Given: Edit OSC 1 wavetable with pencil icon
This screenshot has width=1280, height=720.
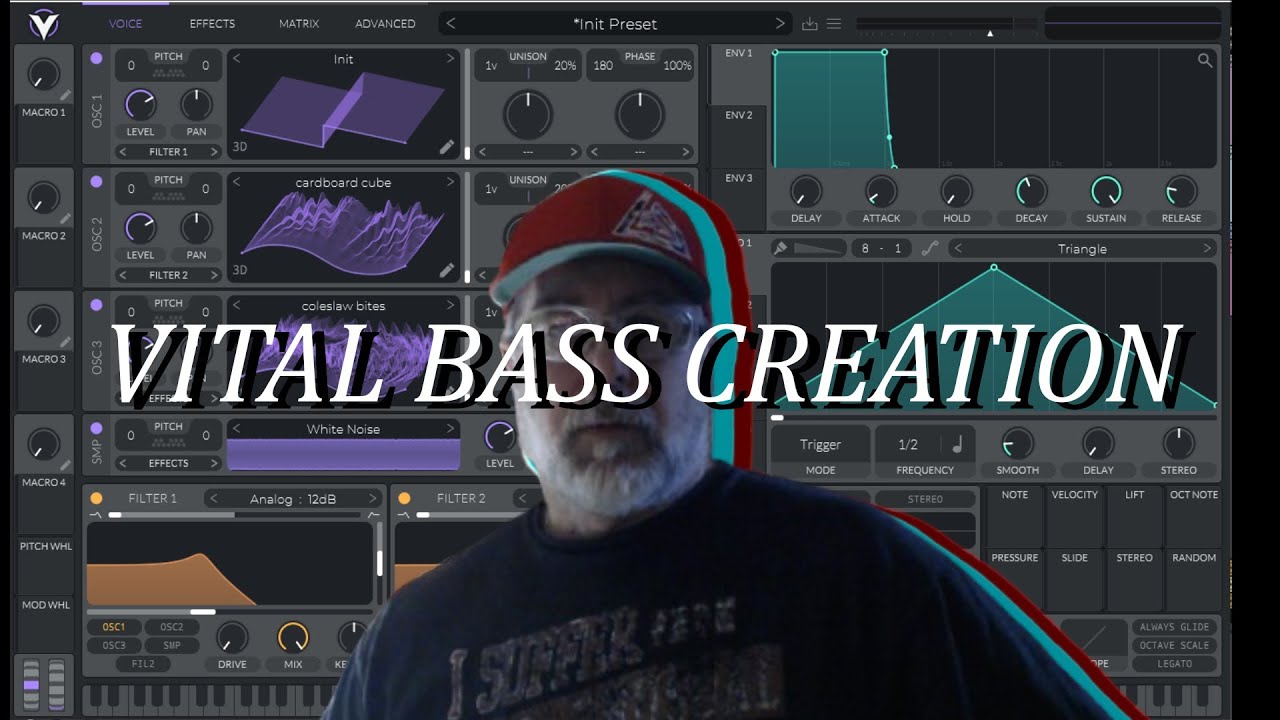Looking at the screenshot, I should [447, 147].
